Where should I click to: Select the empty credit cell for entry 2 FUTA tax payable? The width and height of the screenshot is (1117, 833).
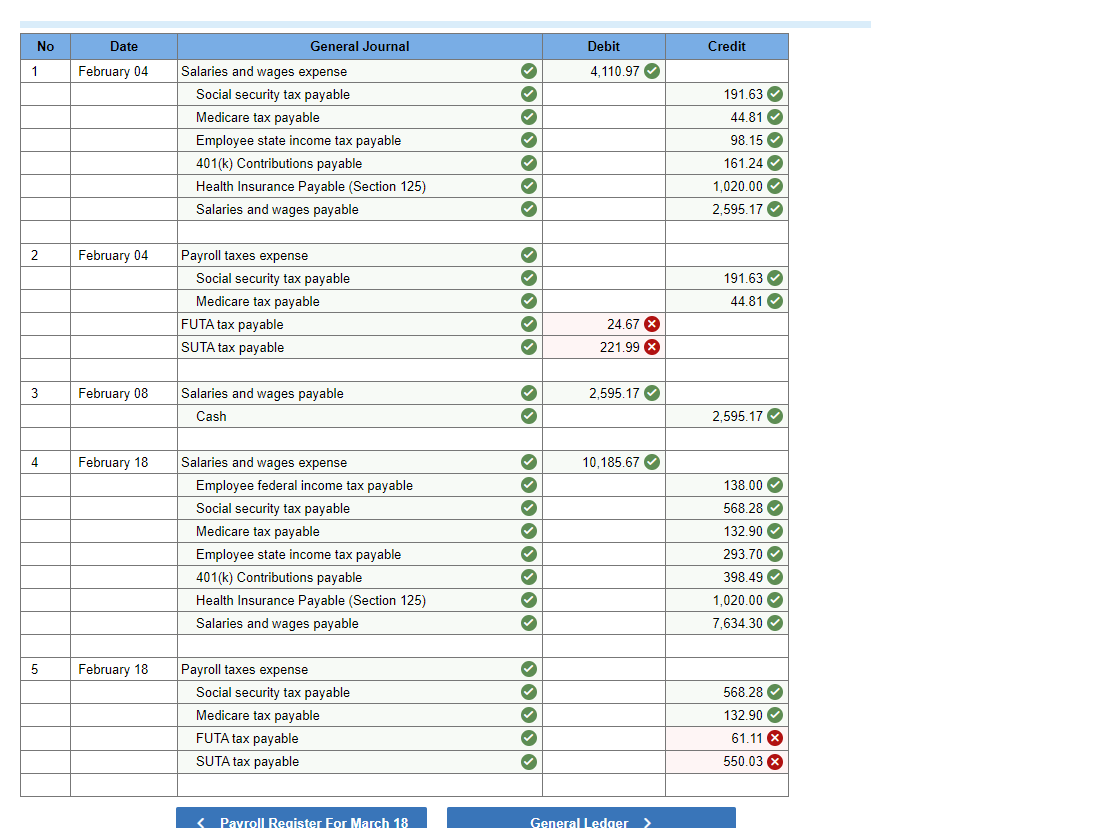point(727,324)
